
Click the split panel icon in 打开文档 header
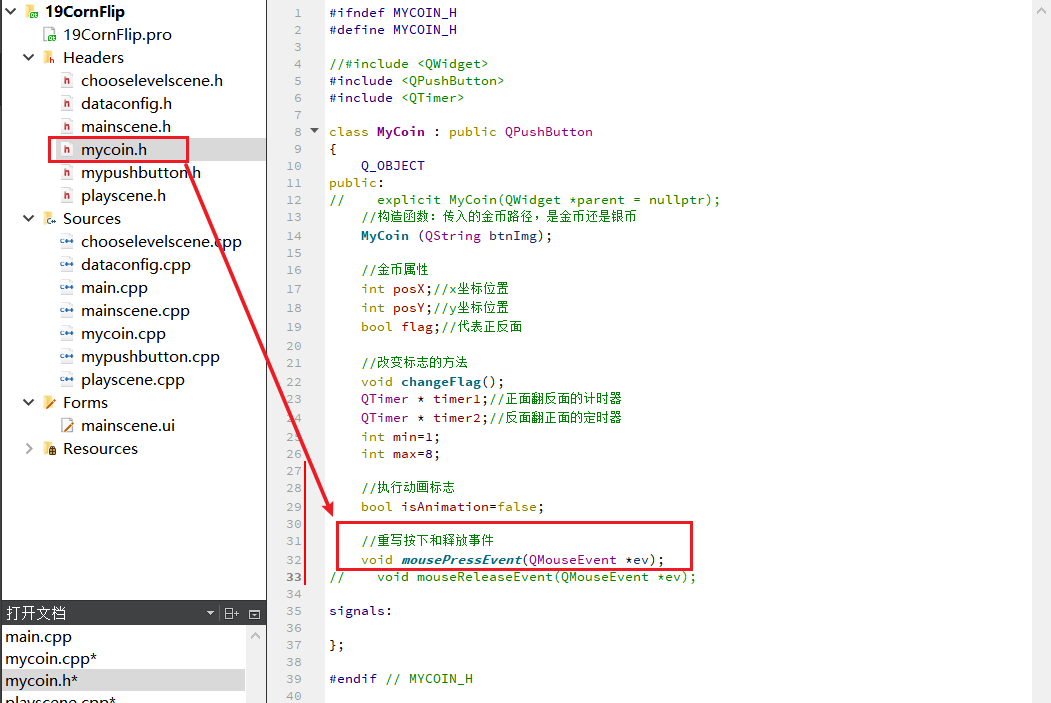click(231, 613)
